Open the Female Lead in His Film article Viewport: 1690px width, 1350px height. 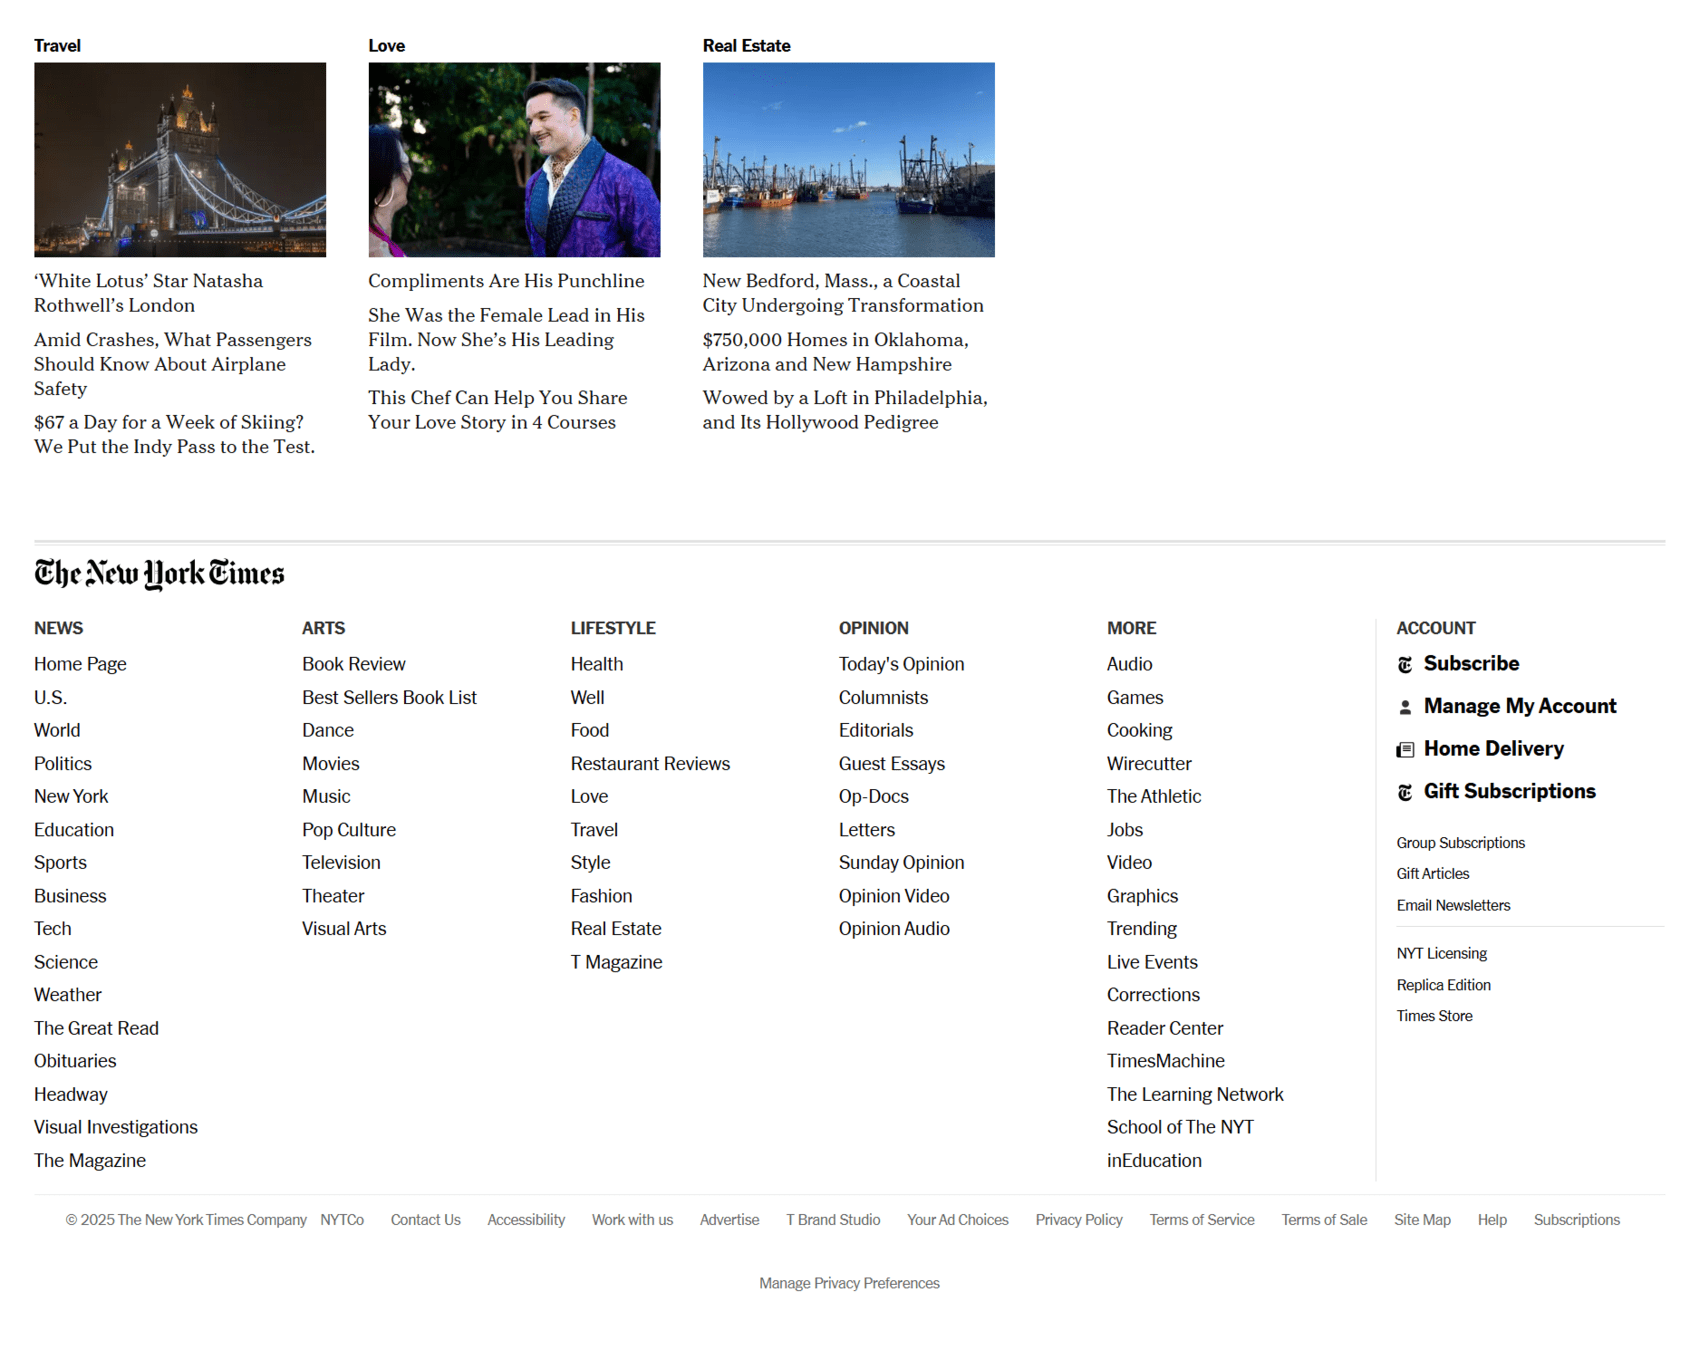point(506,340)
